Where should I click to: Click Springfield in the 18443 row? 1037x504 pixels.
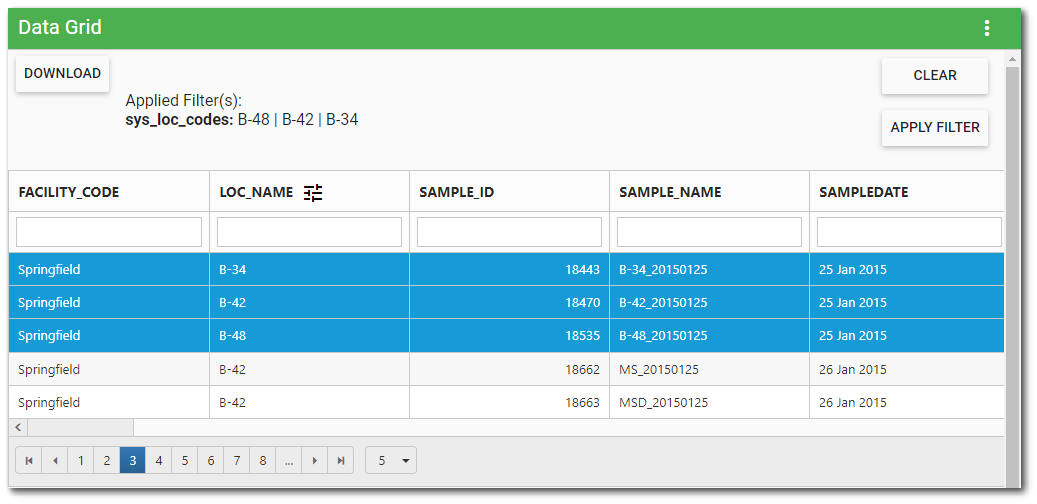click(49, 270)
